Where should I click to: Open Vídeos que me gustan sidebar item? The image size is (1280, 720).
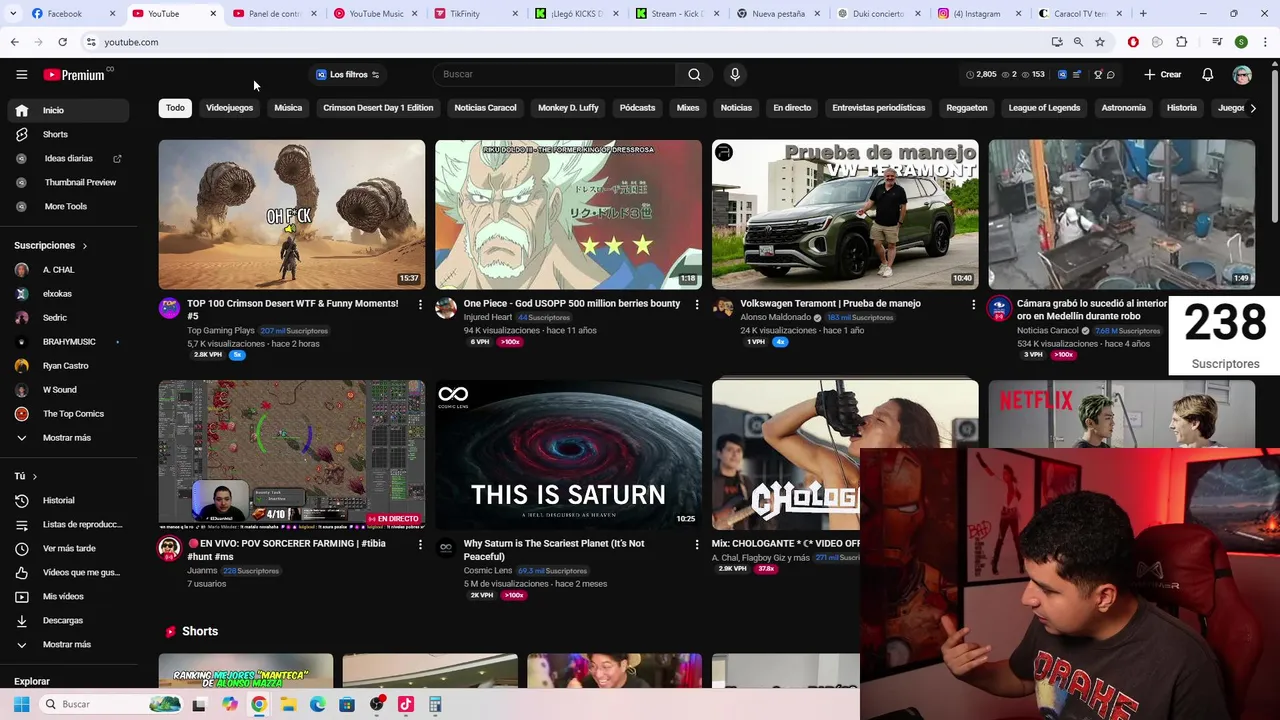(x=68, y=572)
